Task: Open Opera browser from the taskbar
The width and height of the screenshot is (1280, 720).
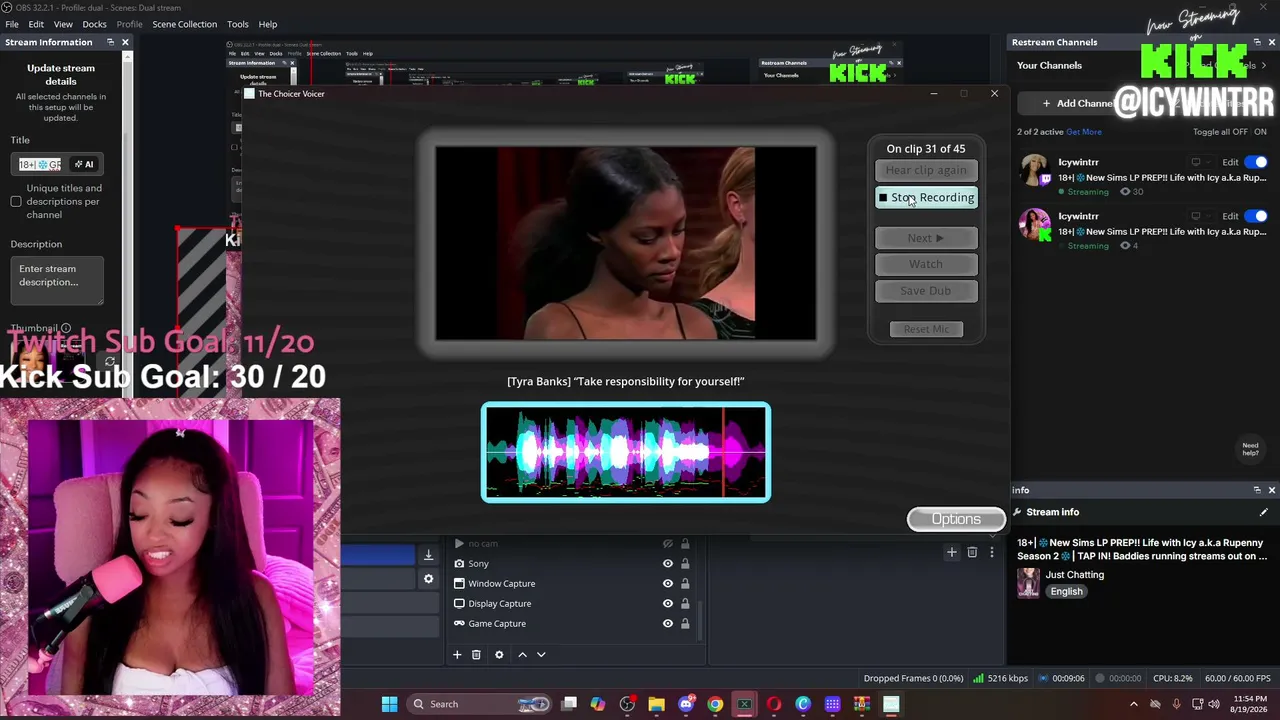Action: coord(774,704)
